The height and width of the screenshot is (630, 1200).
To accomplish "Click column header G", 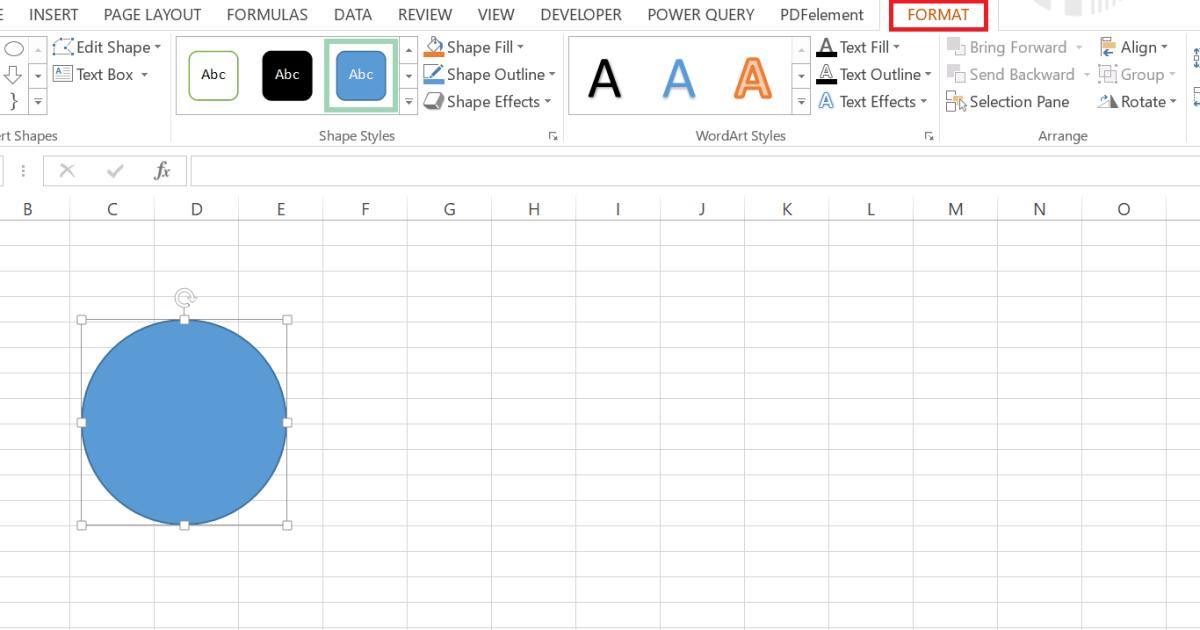I will 449,208.
